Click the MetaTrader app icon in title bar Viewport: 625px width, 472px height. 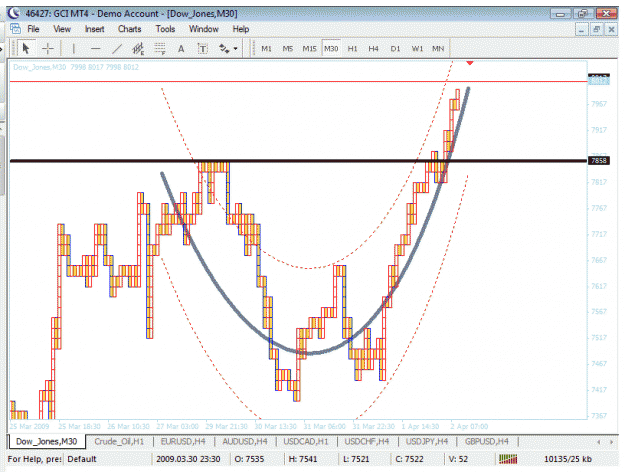(x=14, y=13)
